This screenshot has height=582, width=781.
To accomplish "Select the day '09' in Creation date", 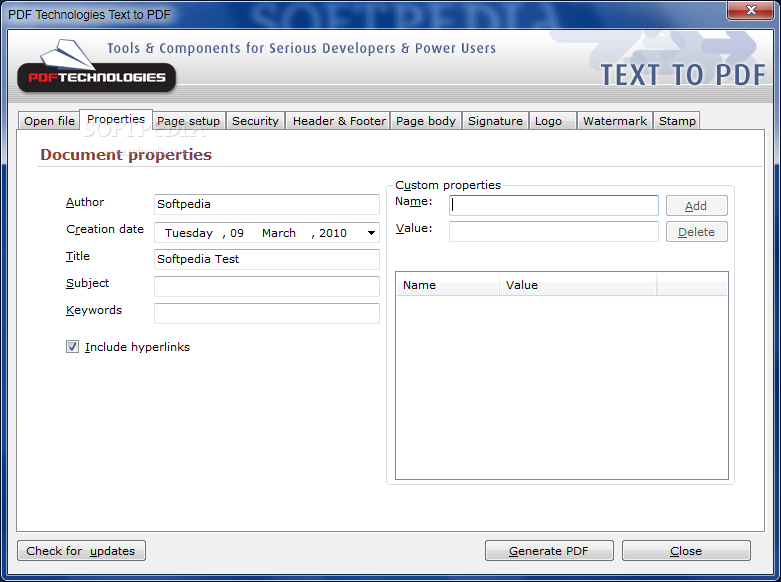I will click(237, 233).
